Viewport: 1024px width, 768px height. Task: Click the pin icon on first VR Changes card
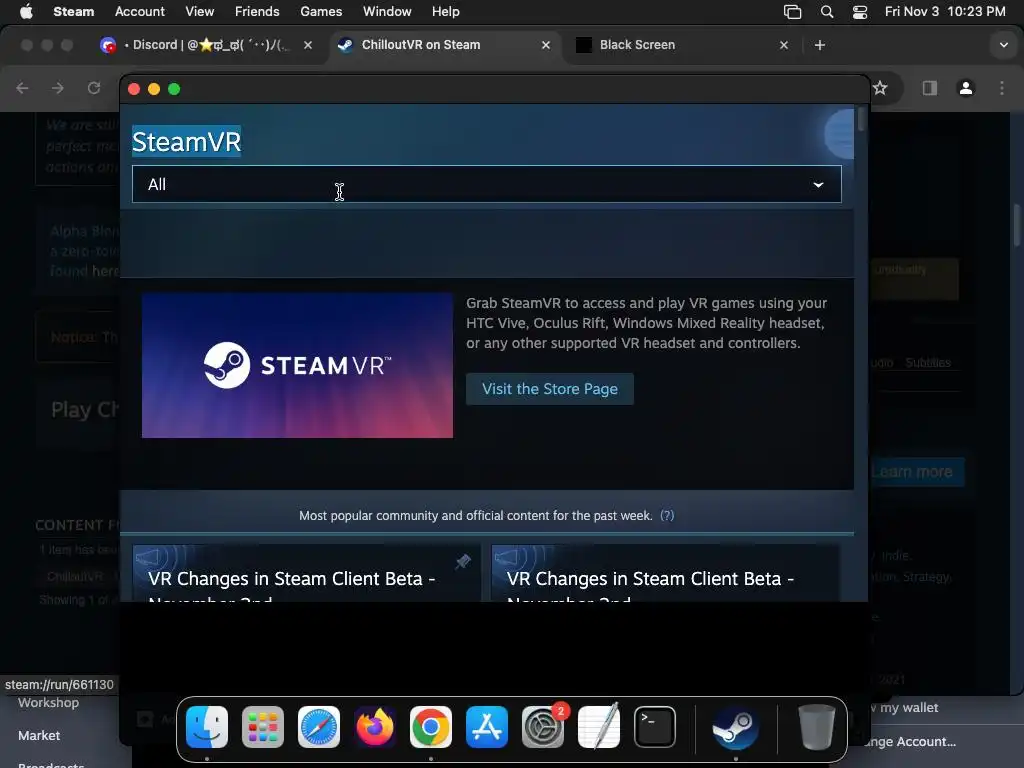[463, 561]
